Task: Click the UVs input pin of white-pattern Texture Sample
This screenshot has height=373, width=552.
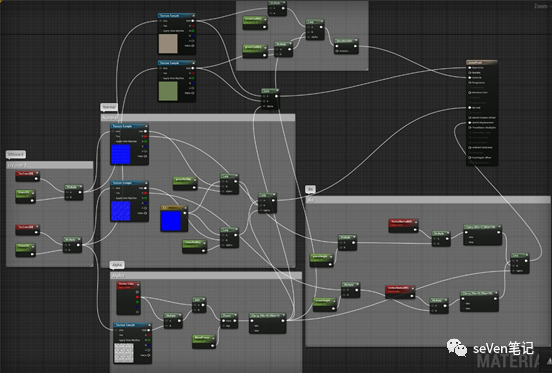Action: (x=117, y=330)
